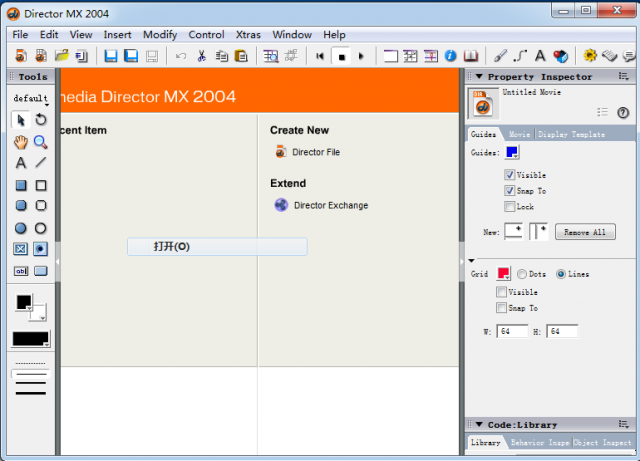The width and height of the screenshot is (640, 461).
Task: Click the Stop playback button
Action: 342,56
